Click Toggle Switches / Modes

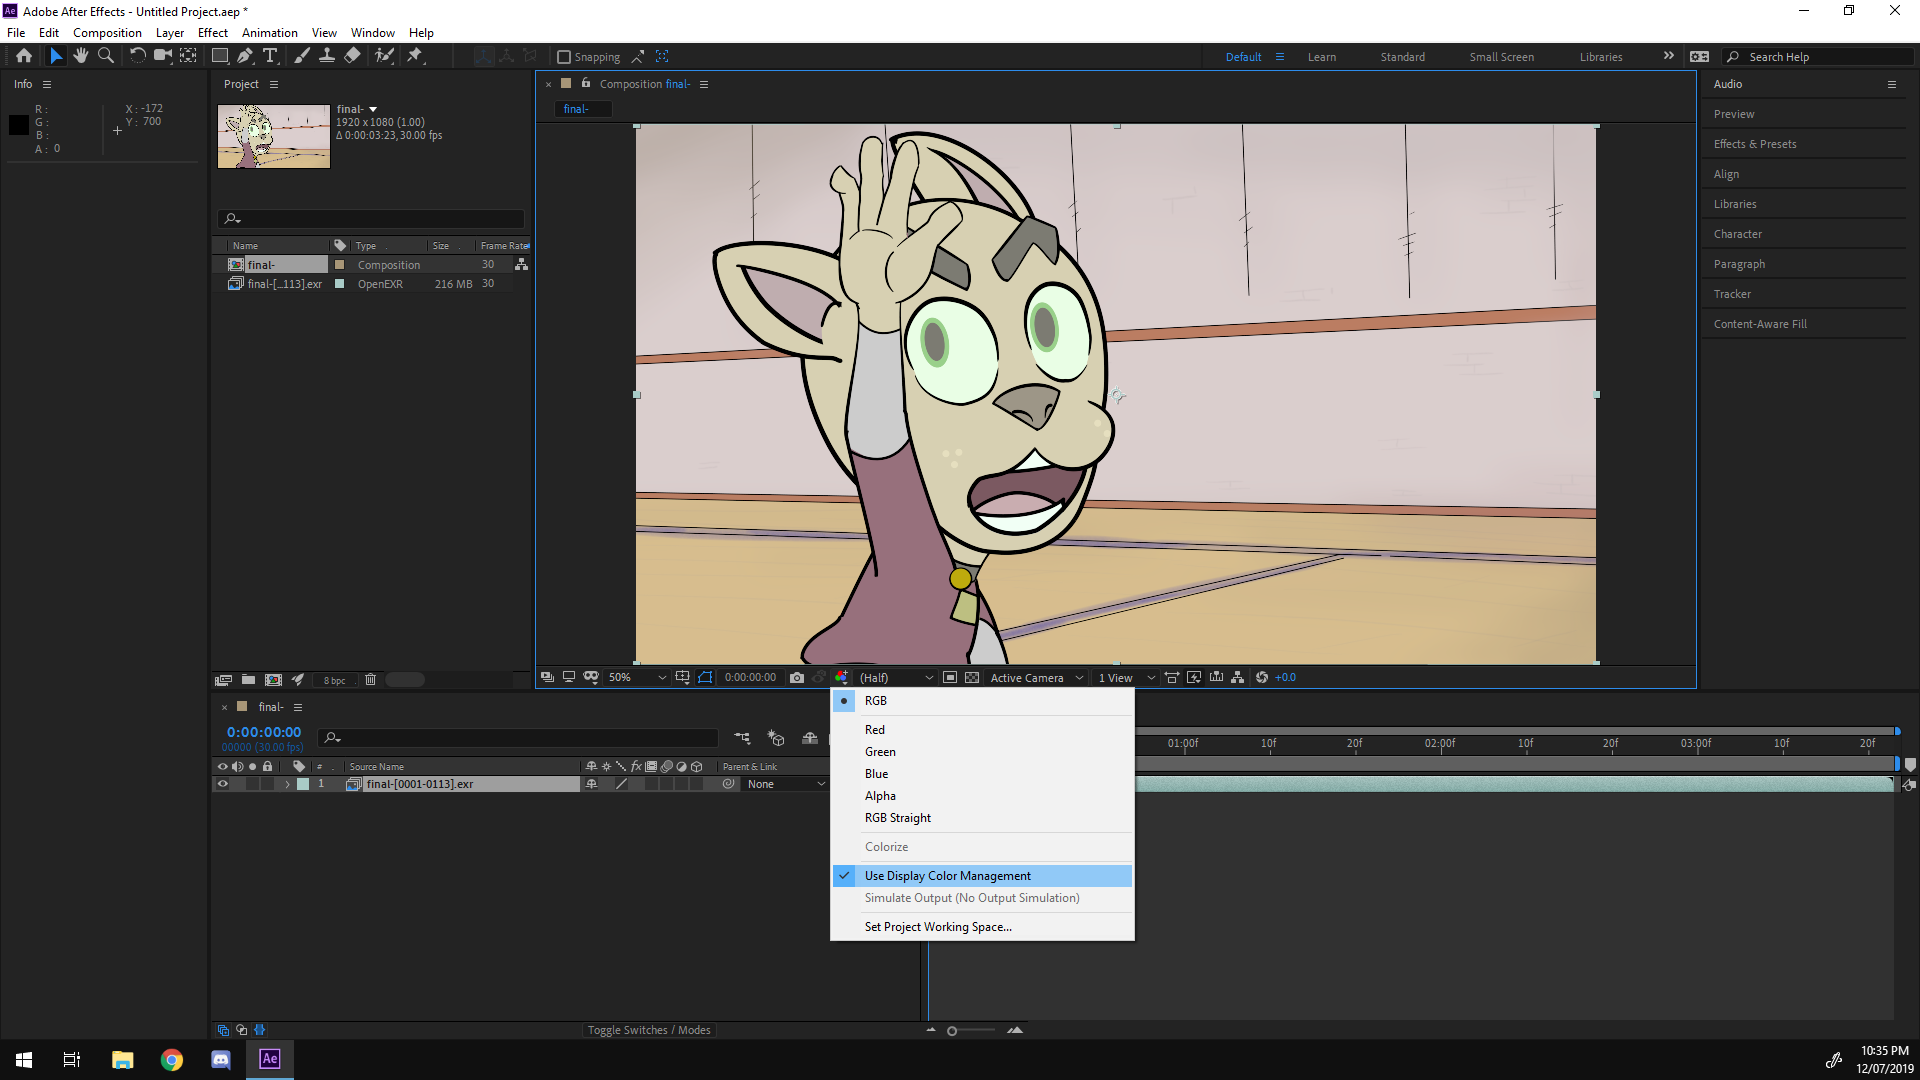click(x=649, y=1030)
